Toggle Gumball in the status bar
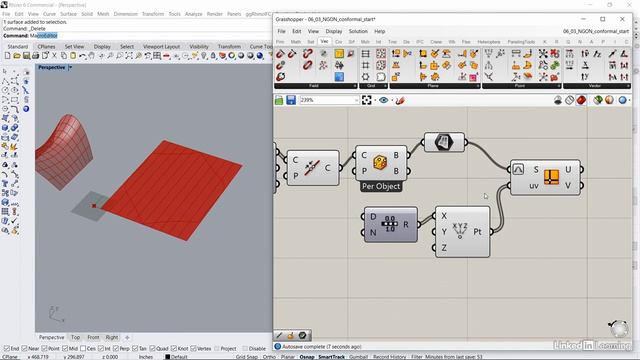This screenshot has height=360, width=640. (359, 357)
